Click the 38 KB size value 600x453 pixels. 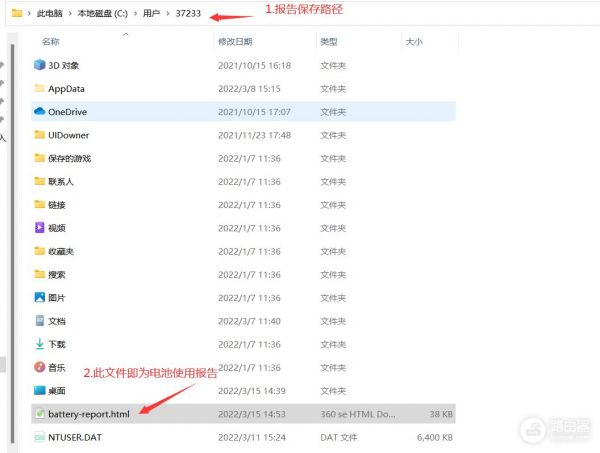pos(441,414)
